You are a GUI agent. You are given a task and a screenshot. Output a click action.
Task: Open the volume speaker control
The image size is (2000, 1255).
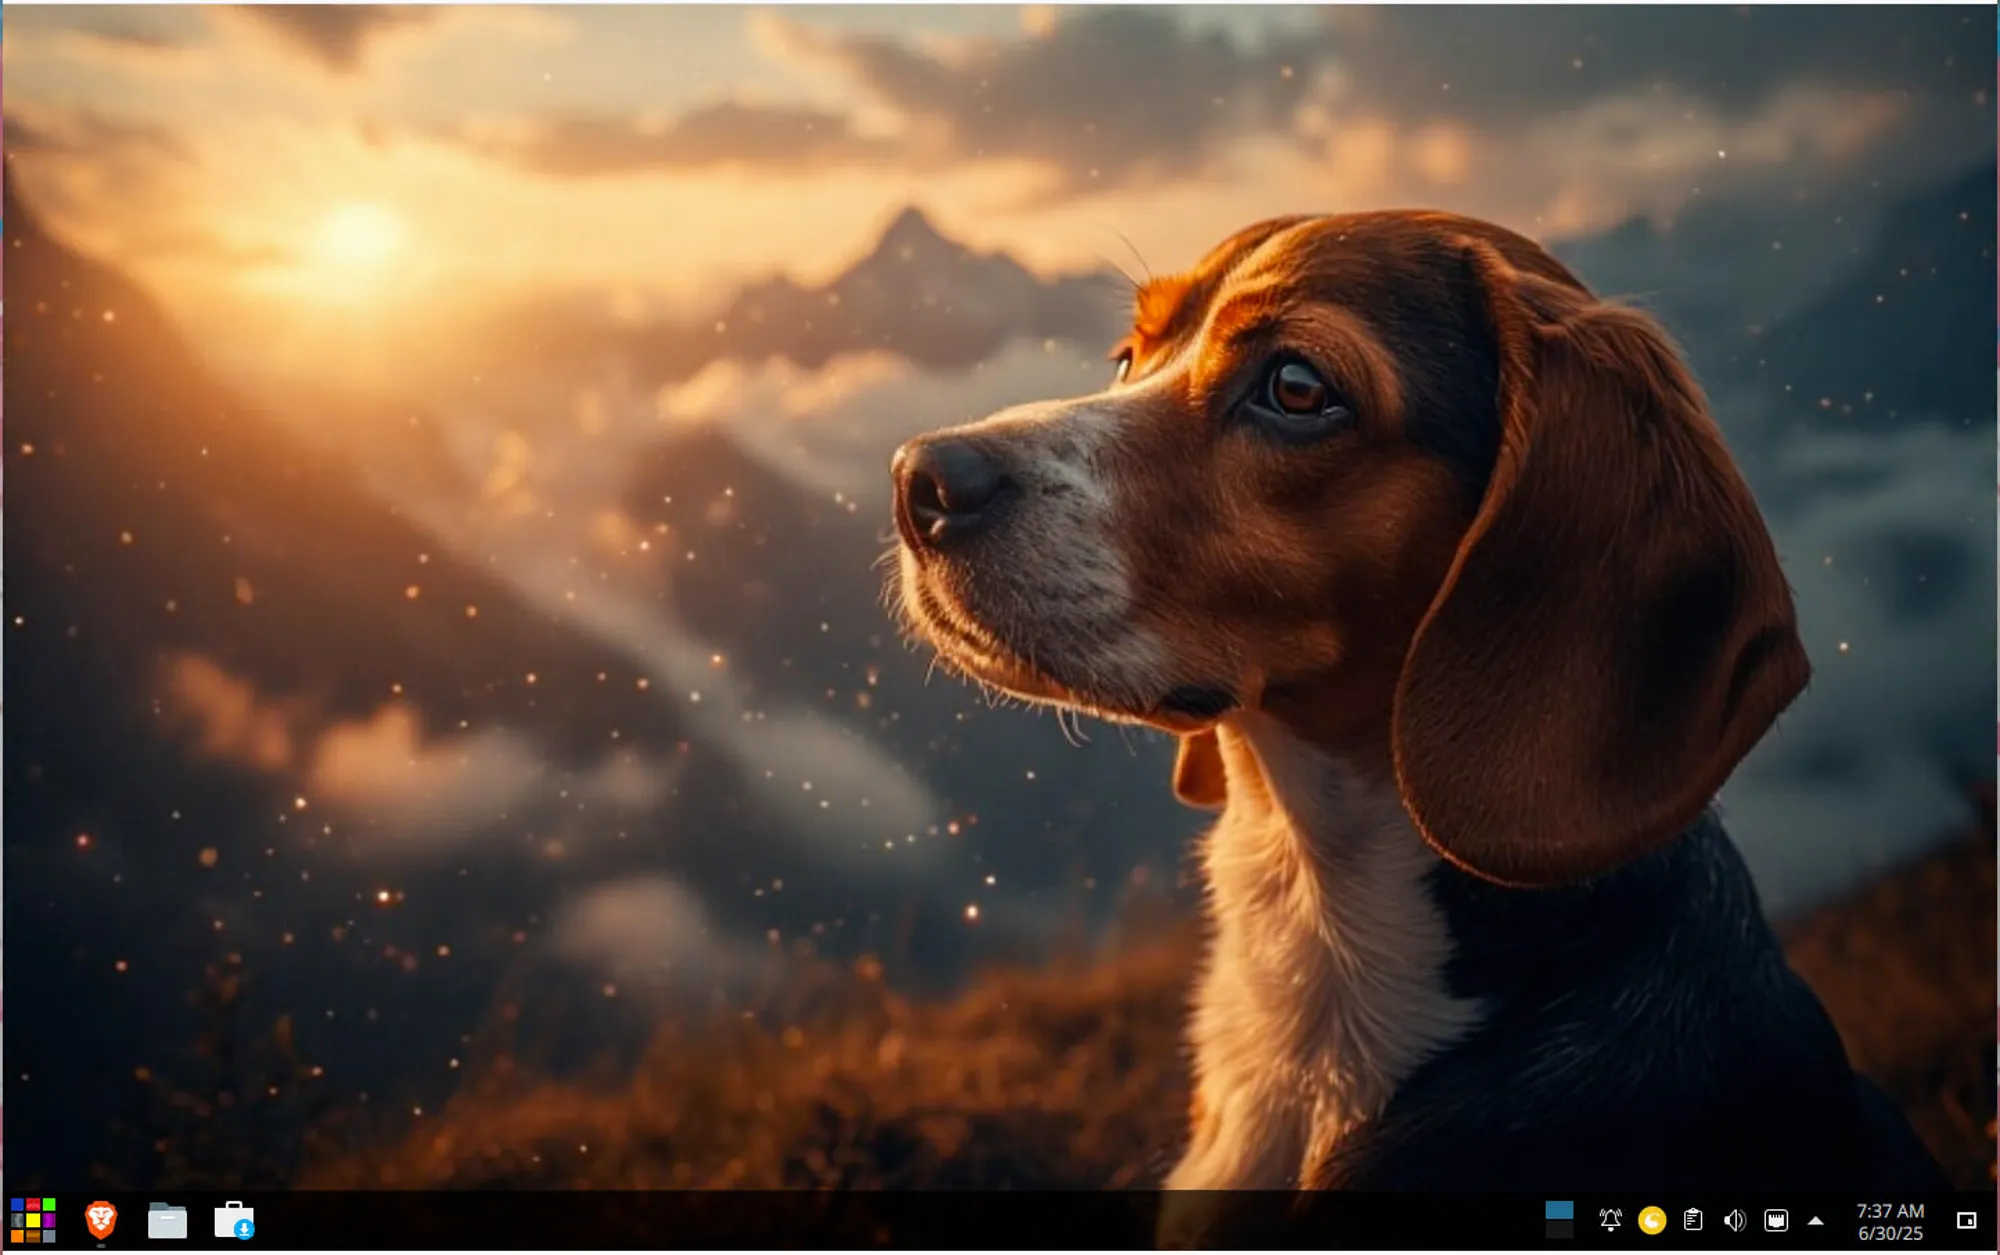click(1734, 1220)
